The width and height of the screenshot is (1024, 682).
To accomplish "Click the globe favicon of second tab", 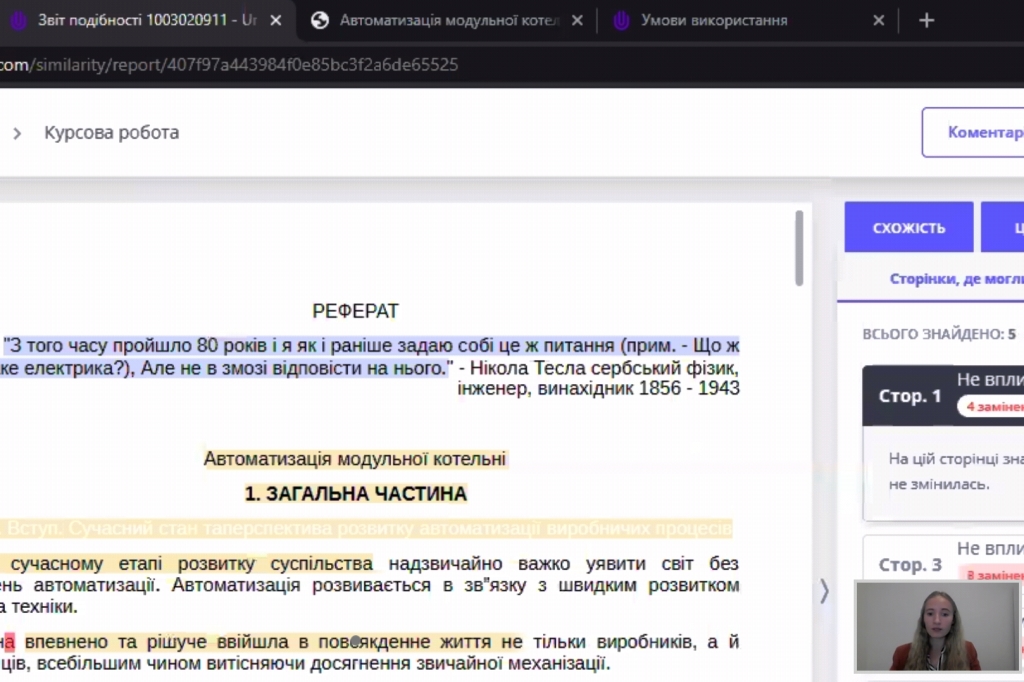I will pos(319,21).
